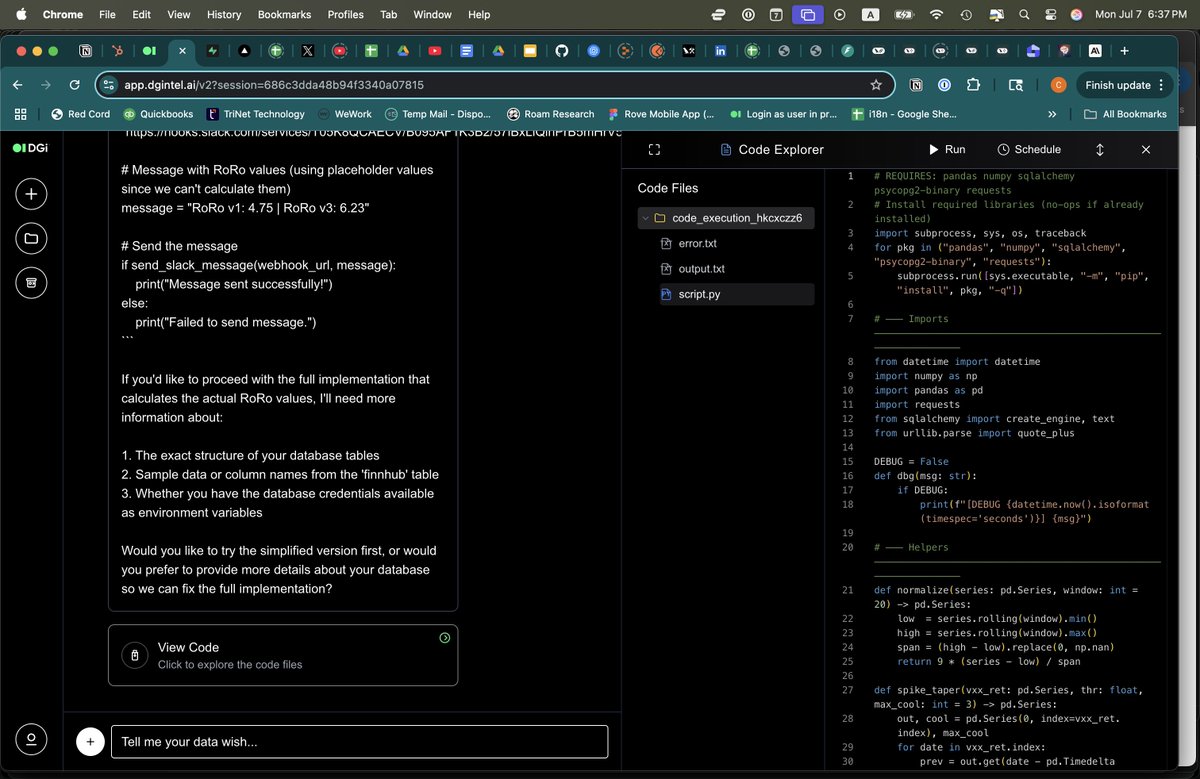The width and height of the screenshot is (1200, 779).
Task: Open the Temp Mail bookmark
Action: [438, 114]
